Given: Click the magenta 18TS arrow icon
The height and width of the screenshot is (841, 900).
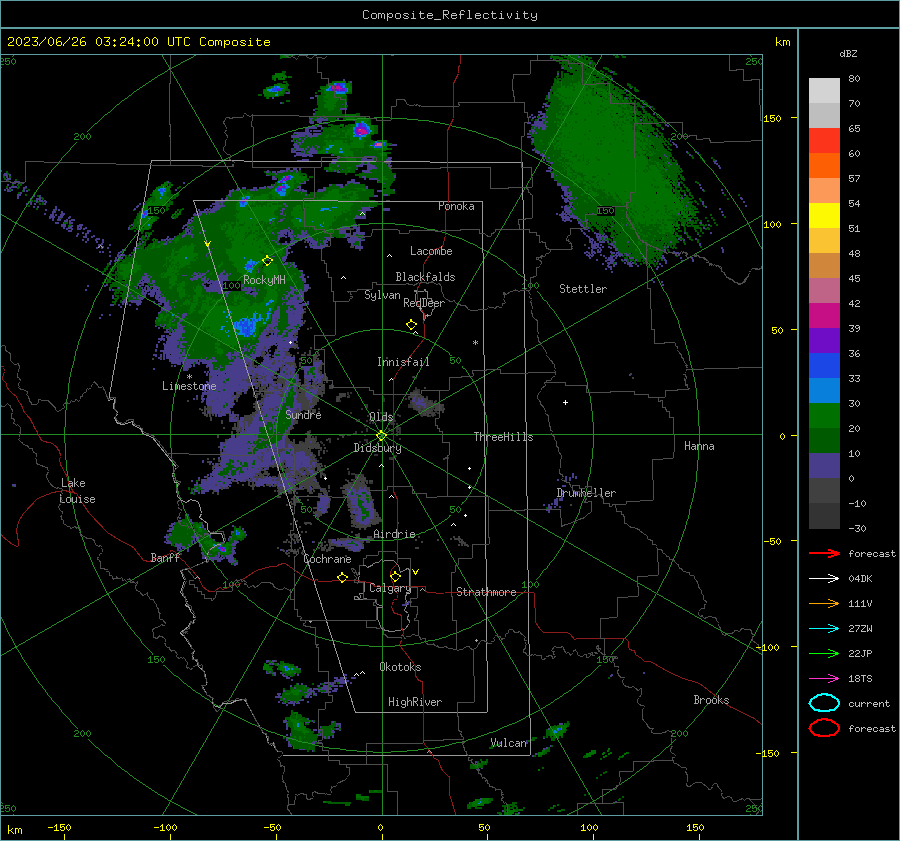Looking at the screenshot, I should [824, 679].
